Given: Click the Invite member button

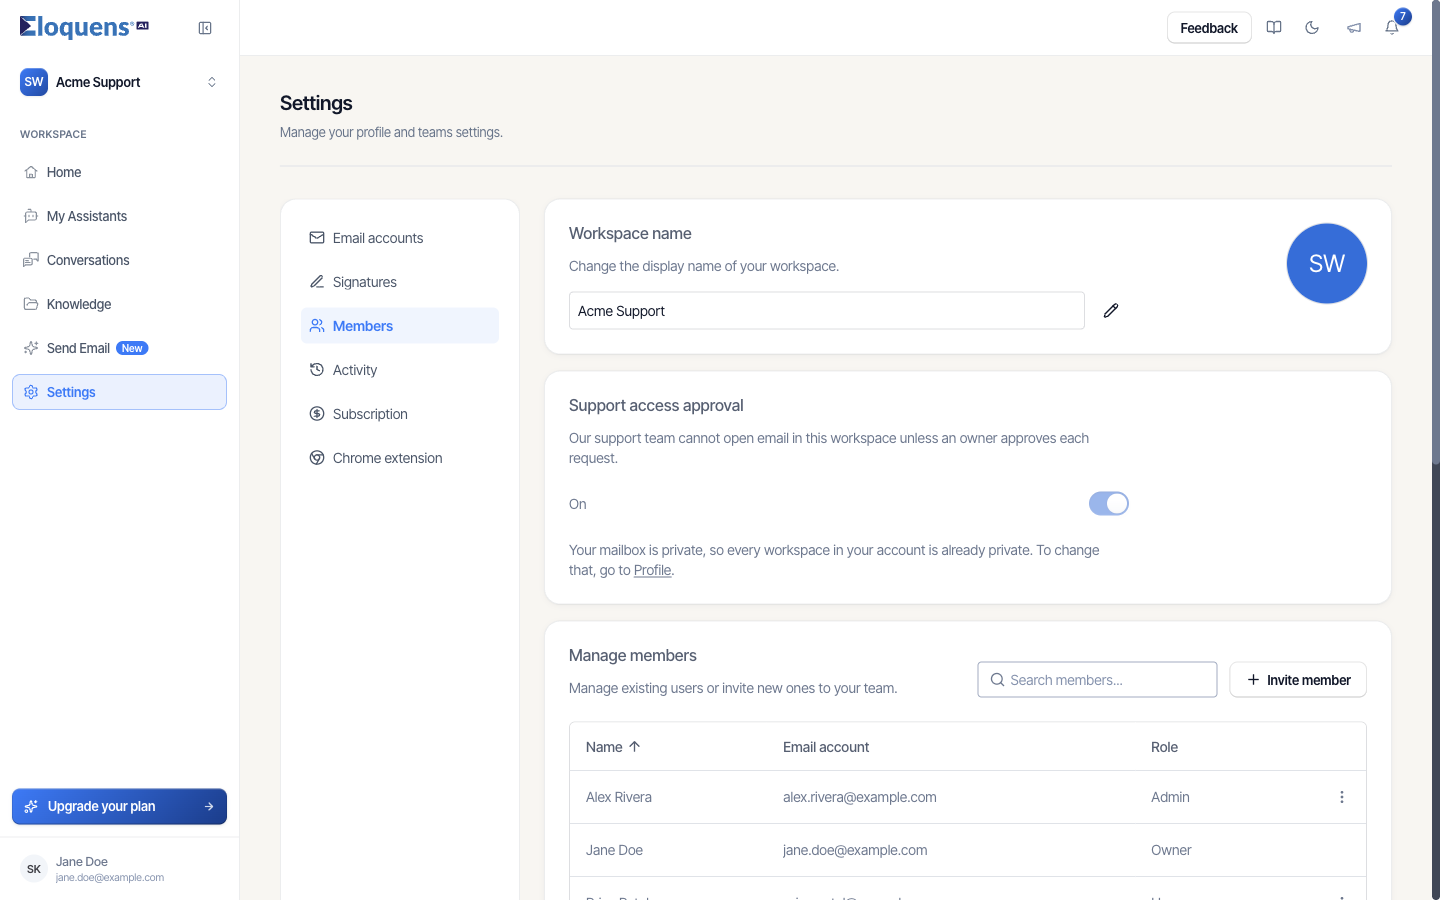Looking at the screenshot, I should 1298,680.
